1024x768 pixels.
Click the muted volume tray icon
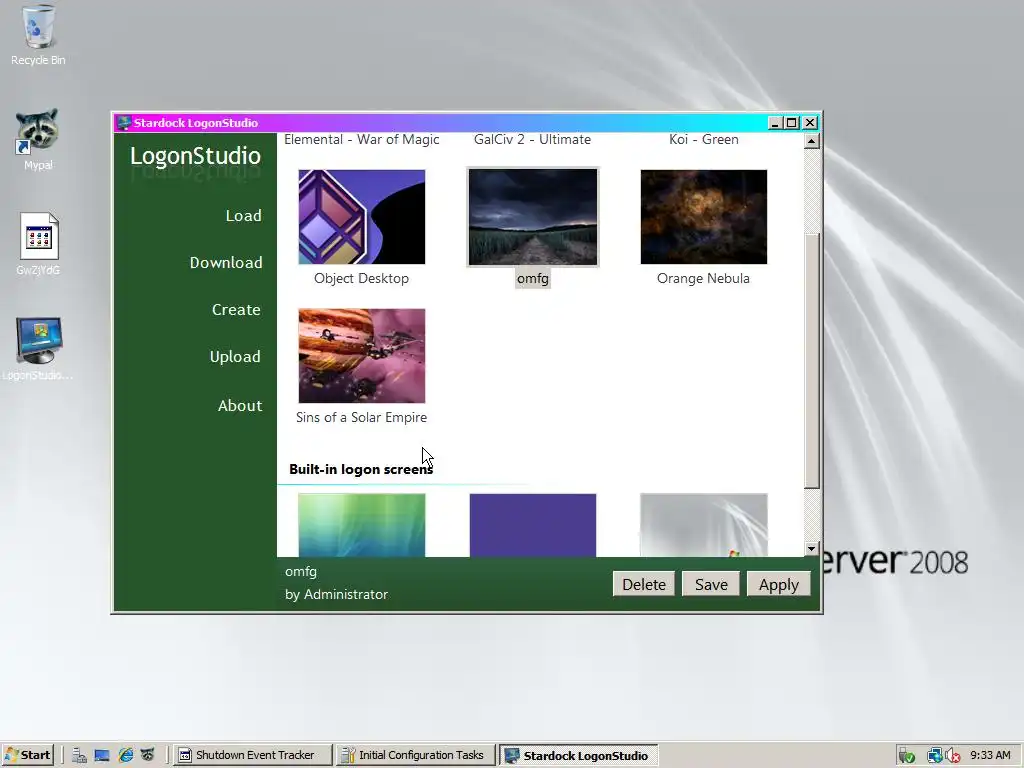[x=953, y=756]
